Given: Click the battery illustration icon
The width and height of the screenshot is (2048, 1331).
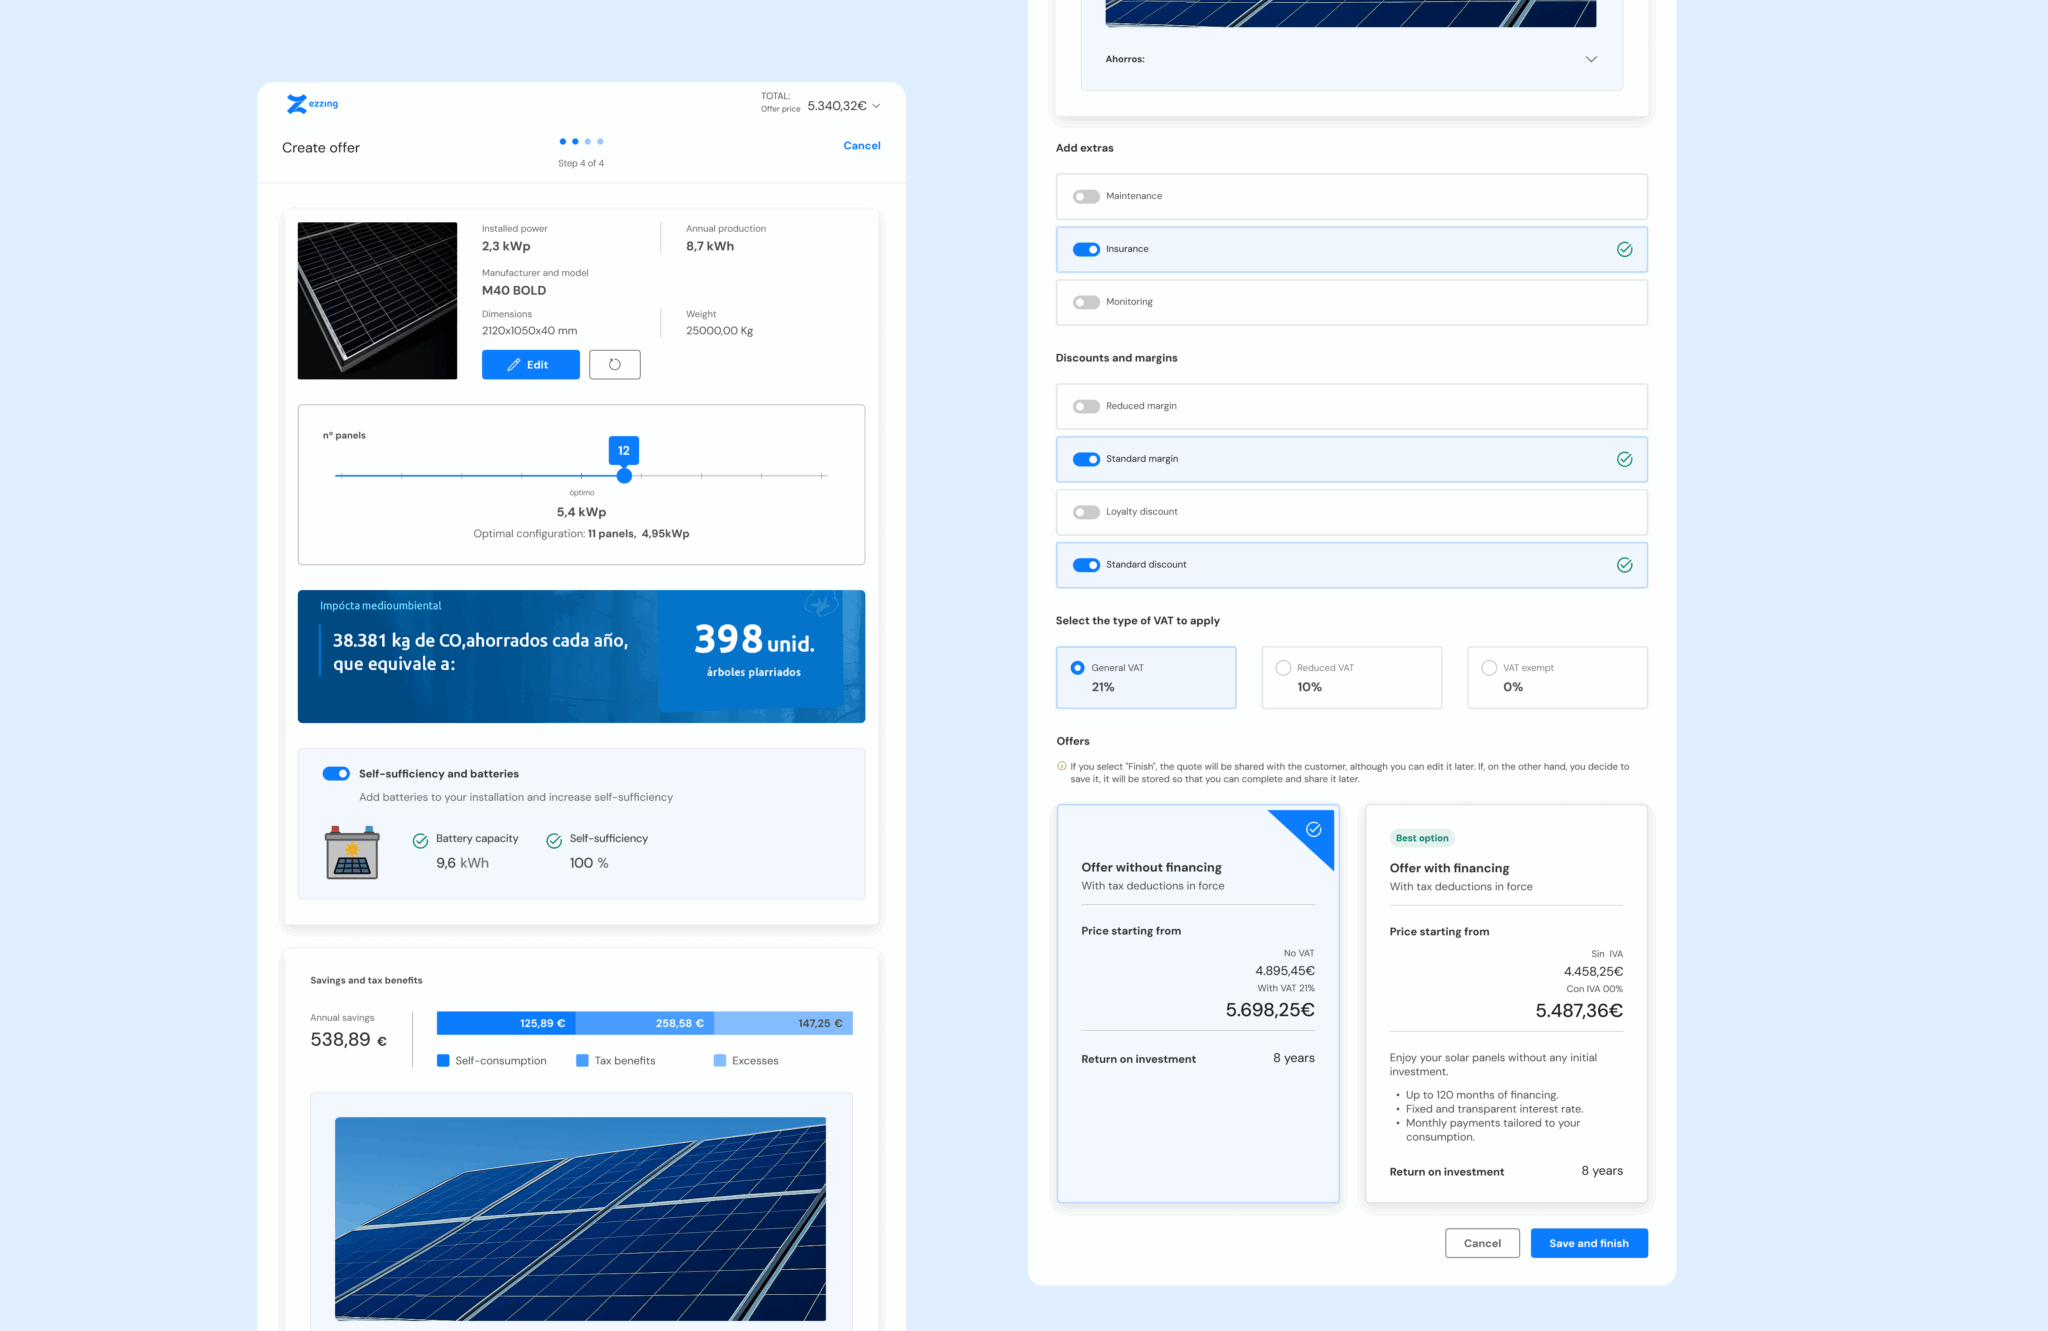Looking at the screenshot, I should point(352,852).
